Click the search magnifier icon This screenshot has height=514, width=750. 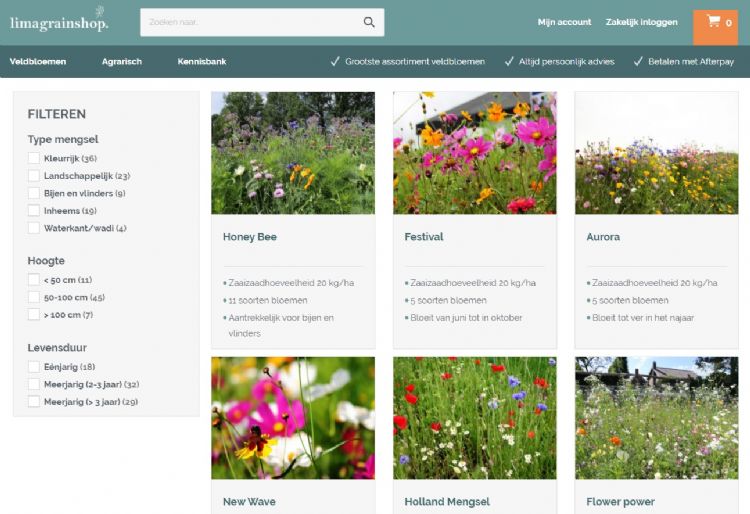[x=369, y=22]
